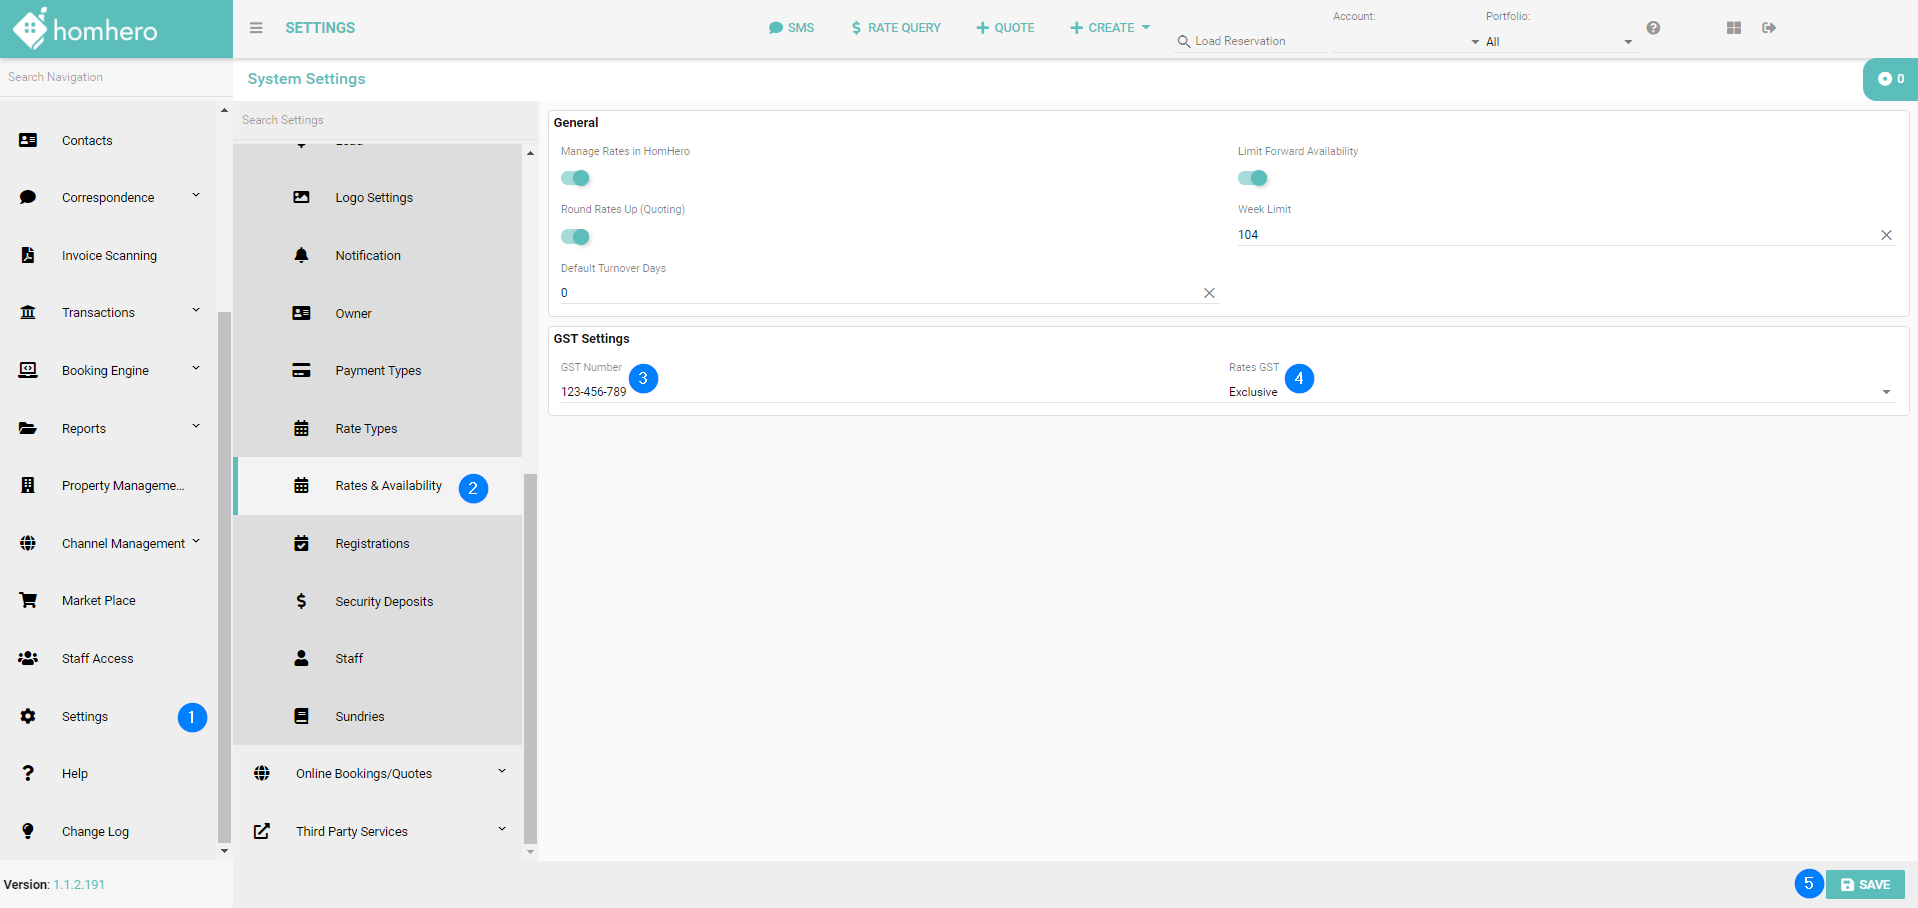Screen dimensions: 1918x908
Task: Click the SMS chat bubble icon
Action: [x=775, y=28]
